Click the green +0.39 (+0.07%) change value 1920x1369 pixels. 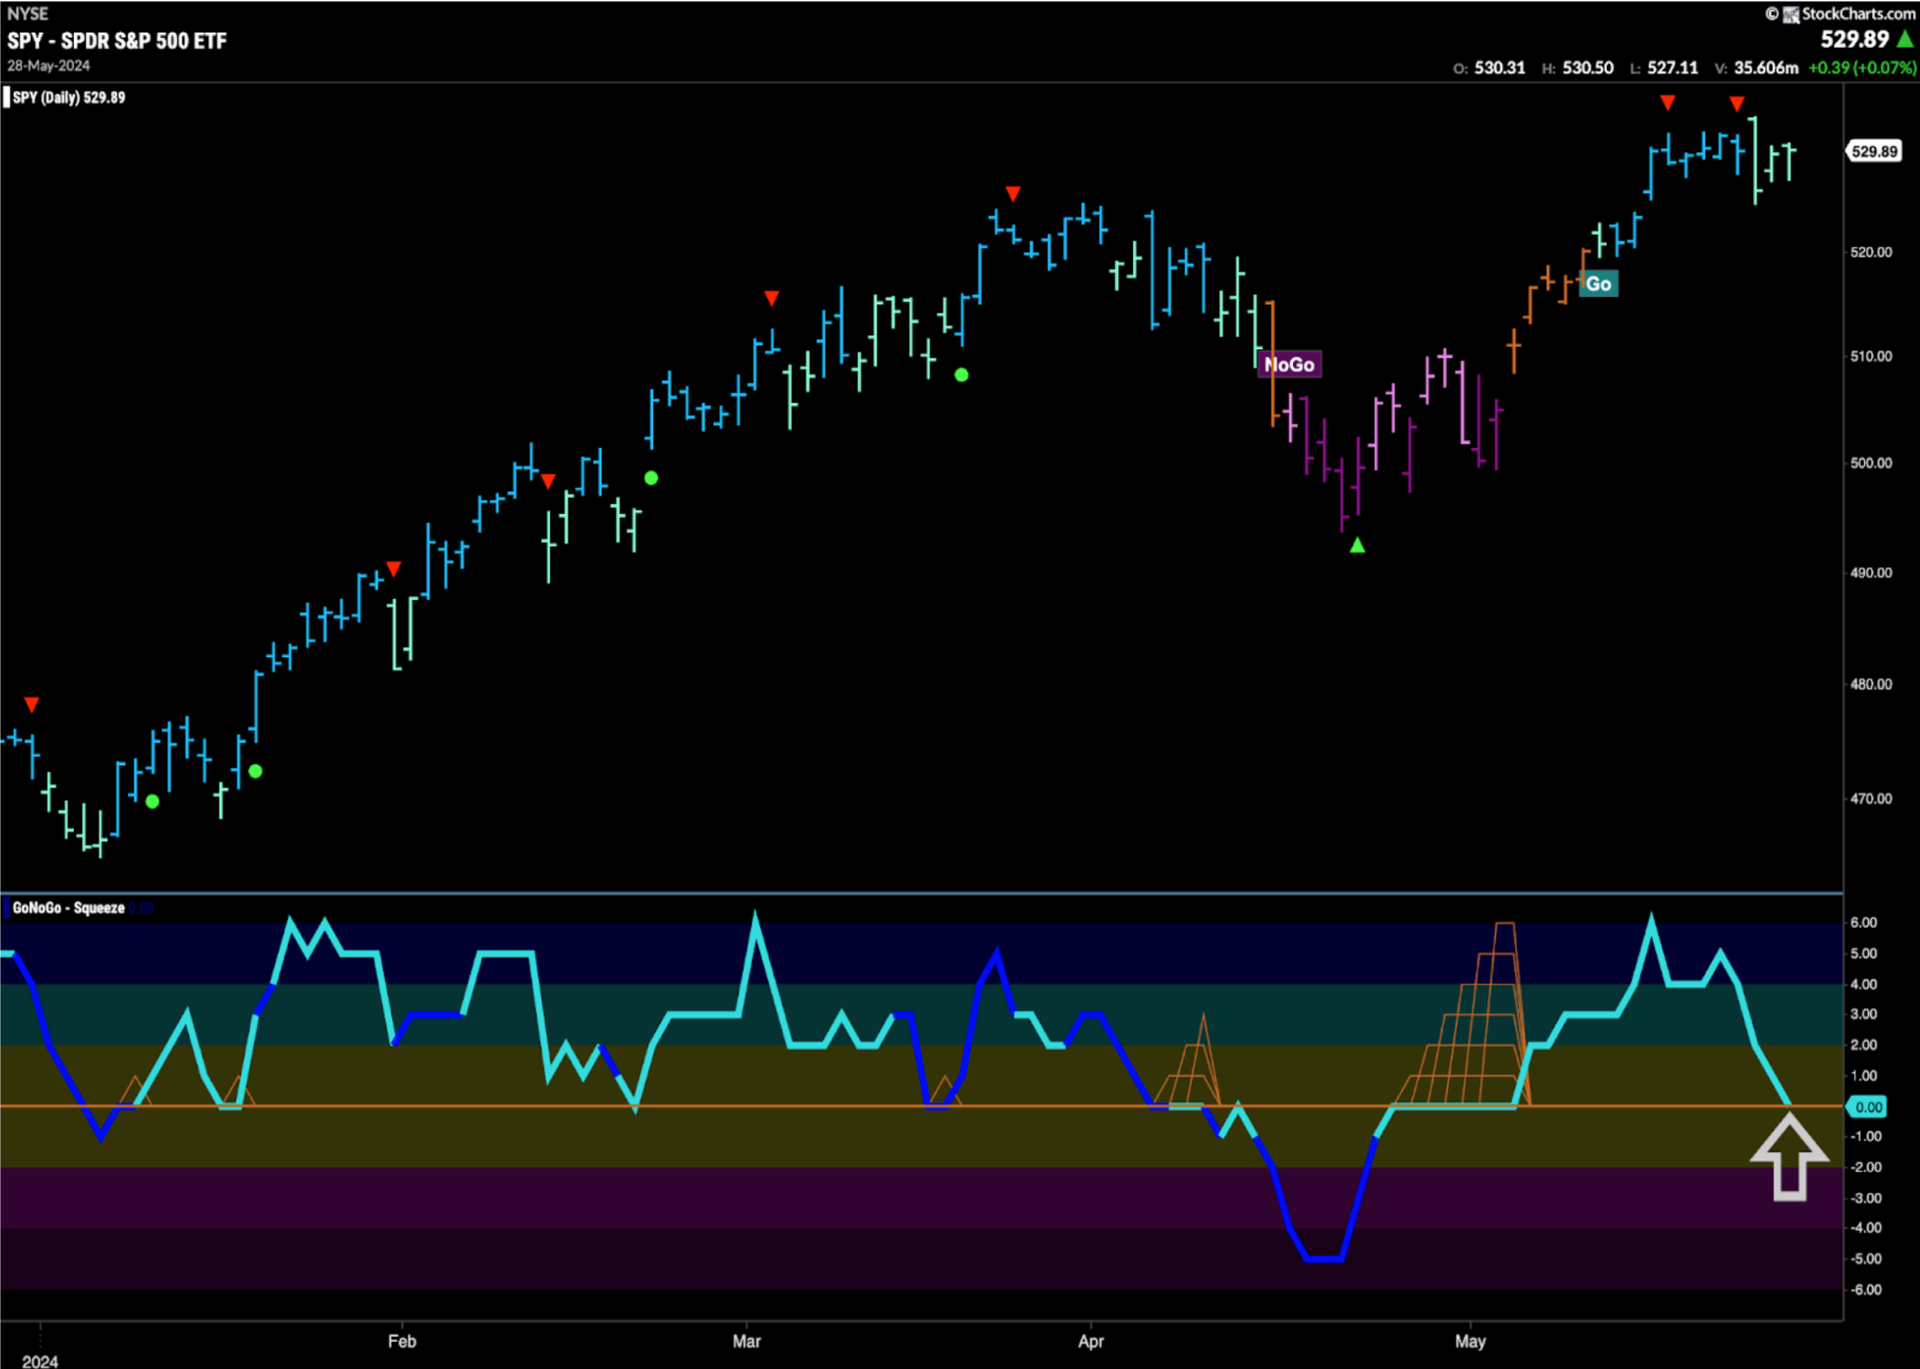1862,68
